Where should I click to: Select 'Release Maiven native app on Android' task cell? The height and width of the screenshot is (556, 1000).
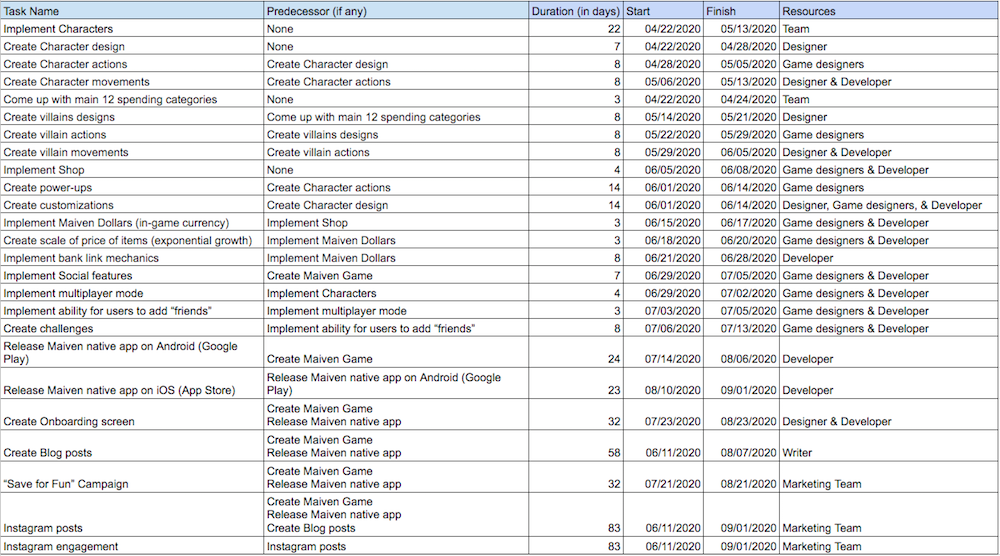pos(132,352)
